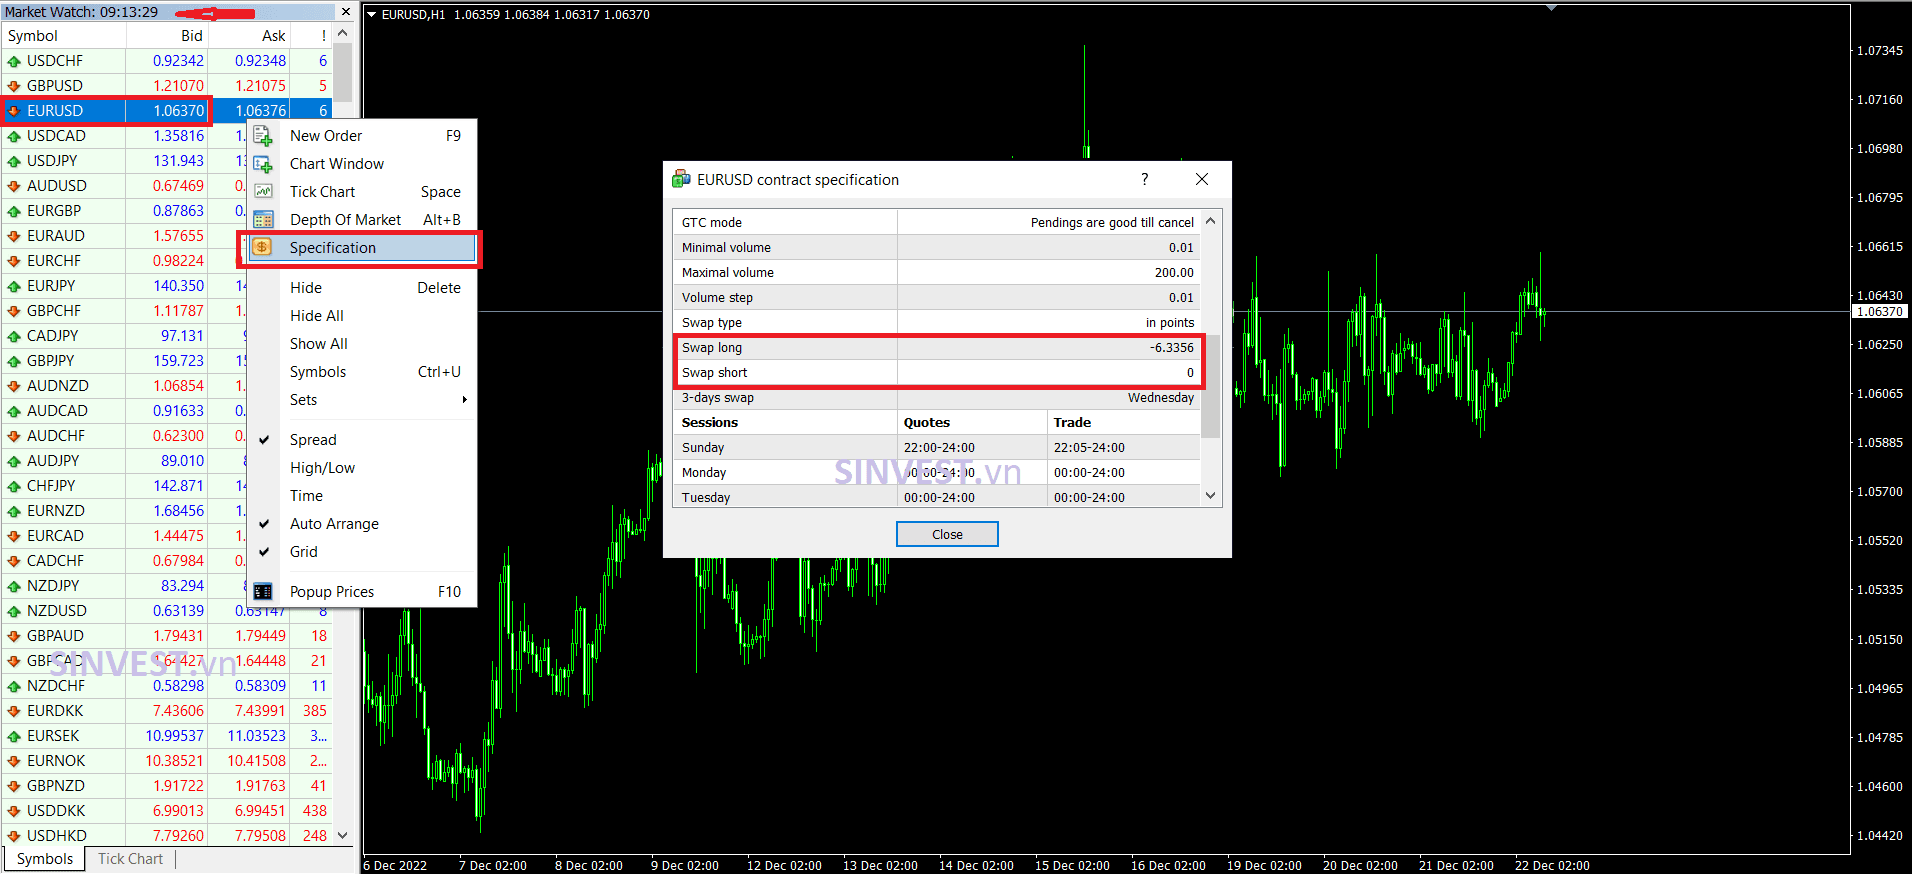The image size is (1912, 874).
Task: Click the down arrow icon beside EURUSD symbol
Action: 14,111
